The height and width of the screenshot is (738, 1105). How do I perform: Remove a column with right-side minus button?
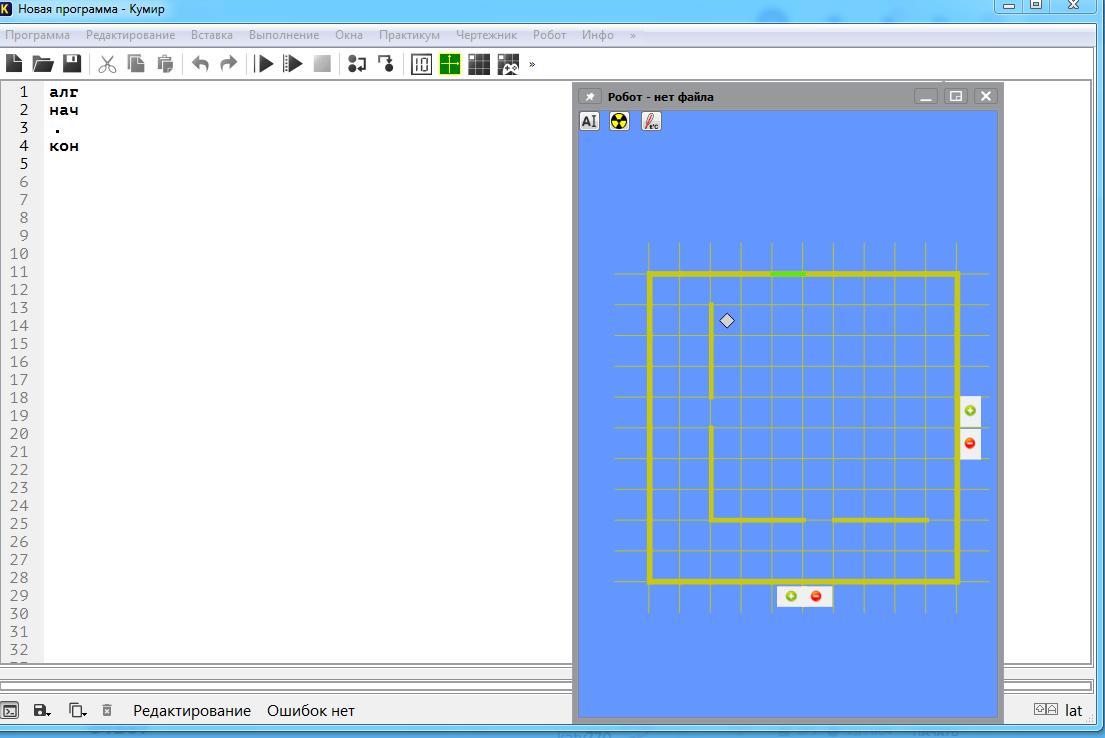(970, 443)
